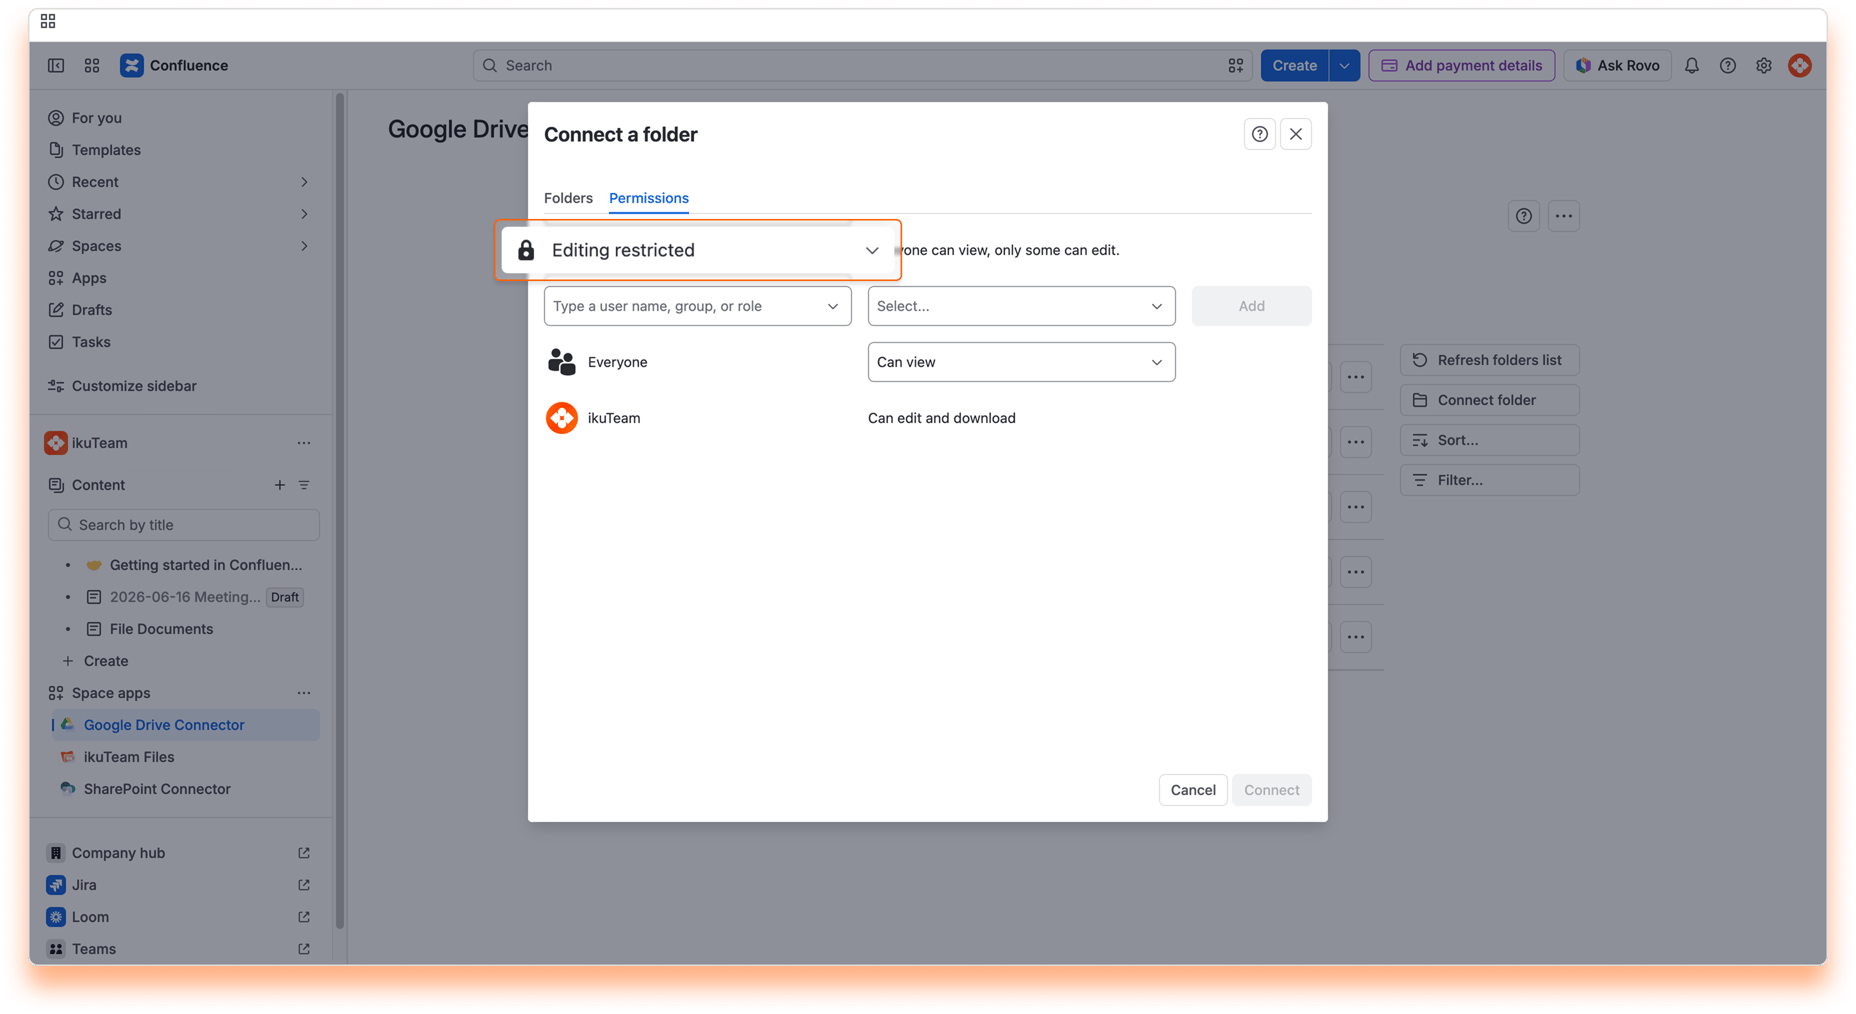Open the Editing restricted dropdown
The height and width of the screenshot is (1014, 1856).
pos(698,250)
